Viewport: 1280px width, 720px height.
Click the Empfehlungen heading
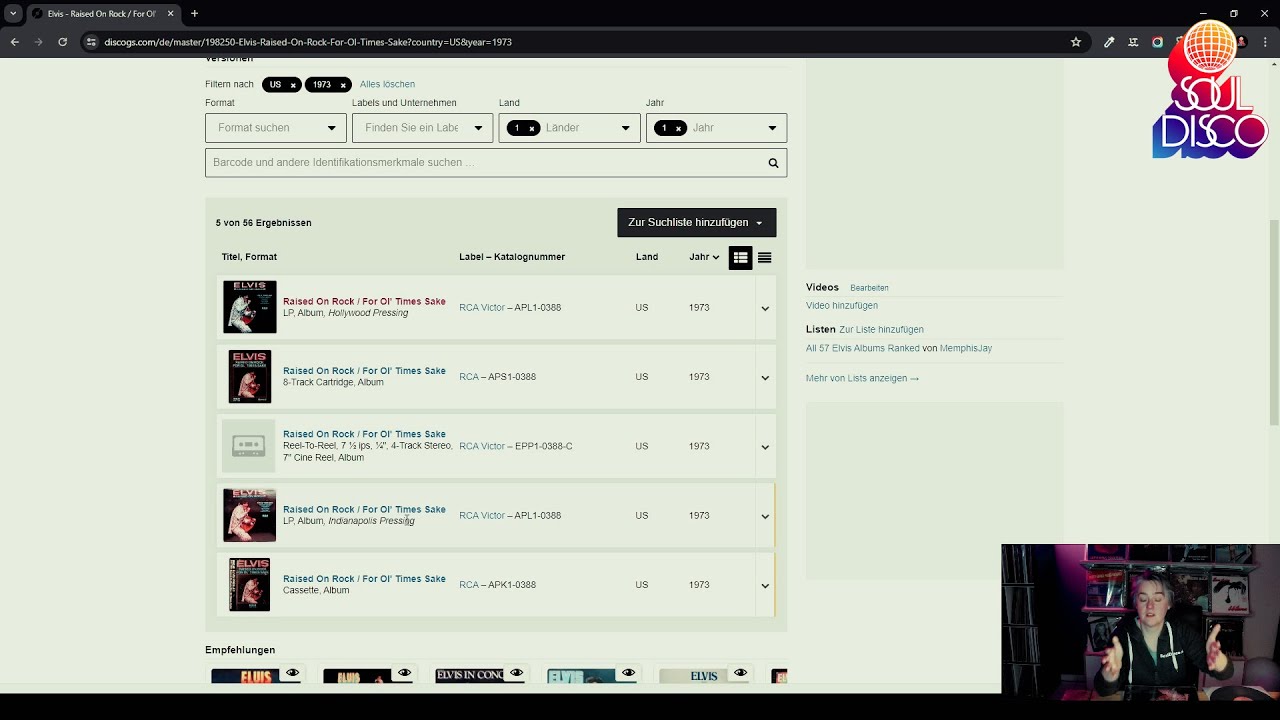coord(240,650)
